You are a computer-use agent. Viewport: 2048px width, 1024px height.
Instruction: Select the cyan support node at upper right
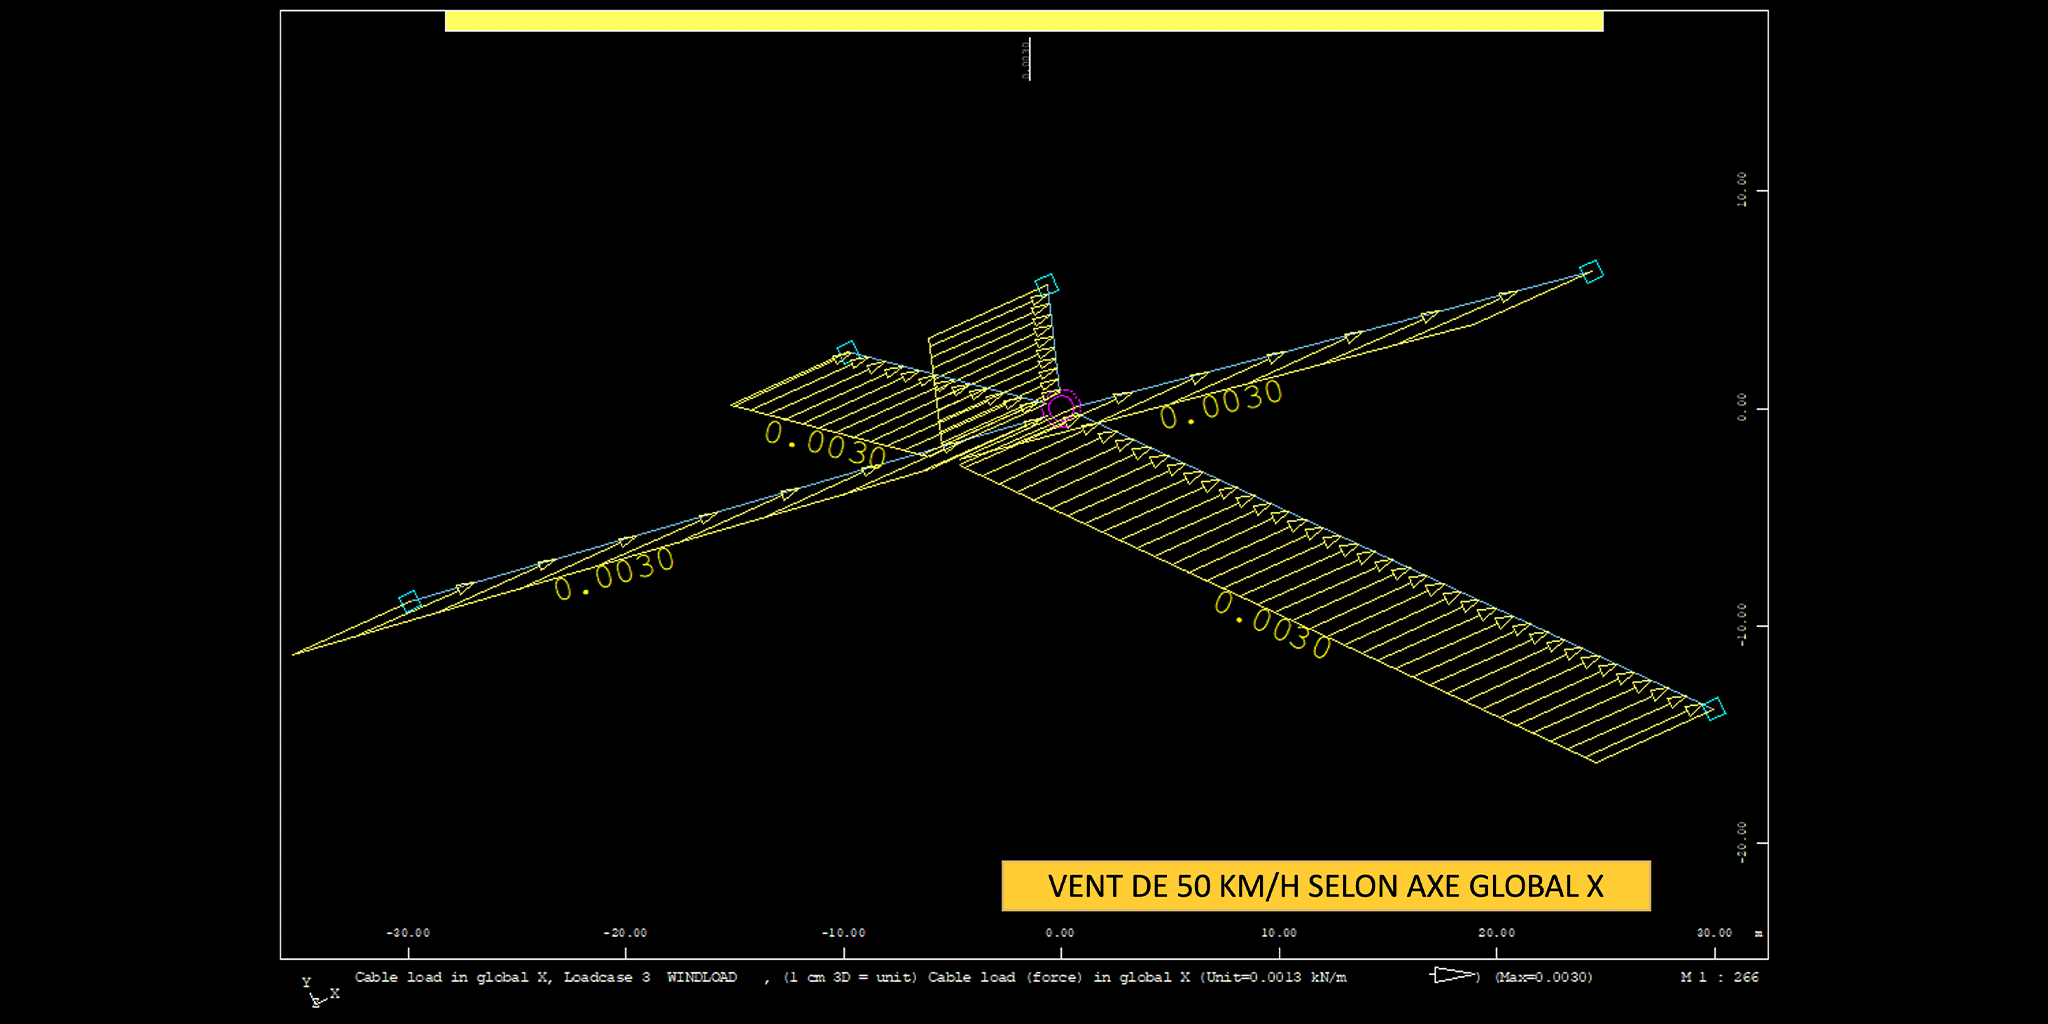(x=1591, y=272)
